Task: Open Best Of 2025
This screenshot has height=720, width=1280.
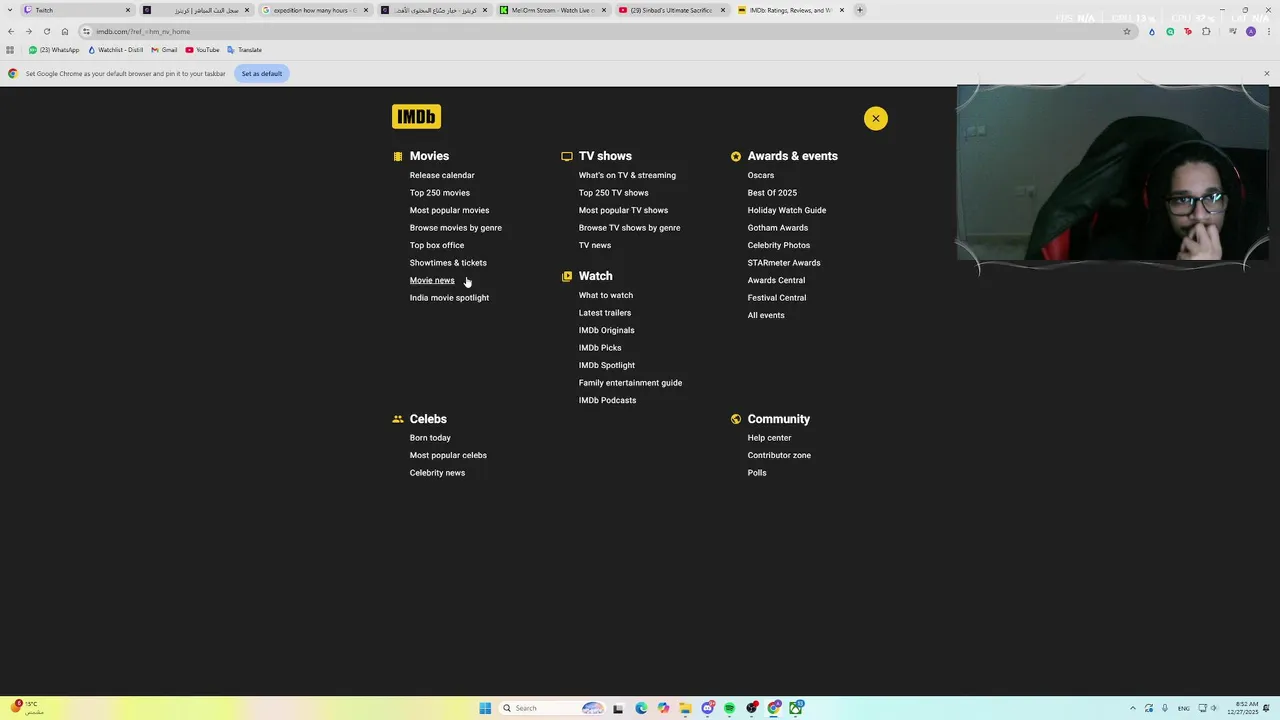Action: (x=772, y=193)
